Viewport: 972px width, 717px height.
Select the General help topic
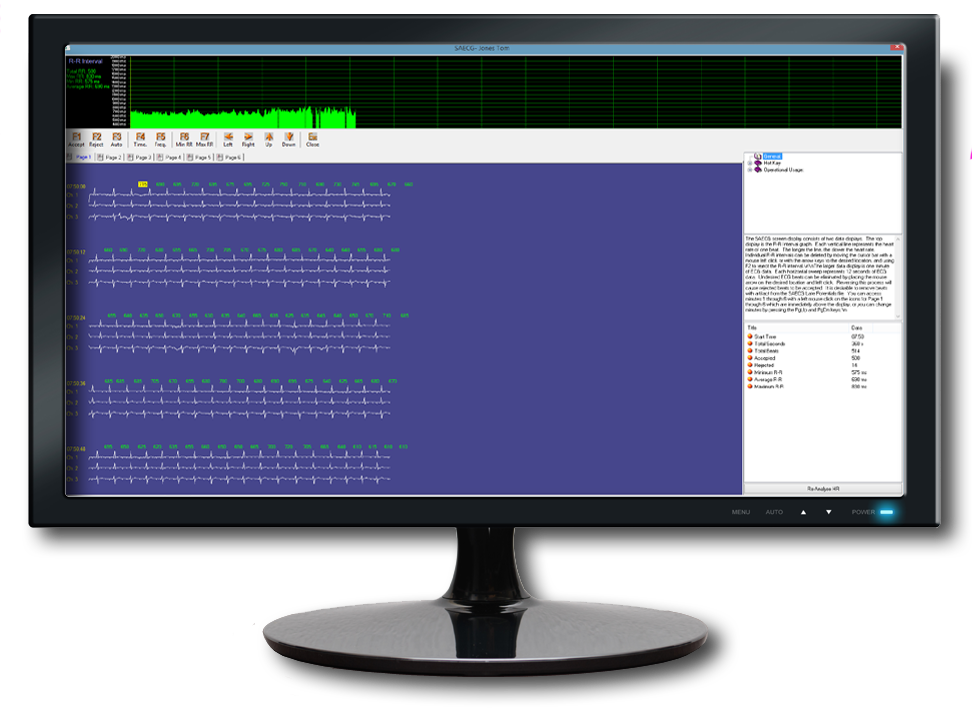(773, 156)
